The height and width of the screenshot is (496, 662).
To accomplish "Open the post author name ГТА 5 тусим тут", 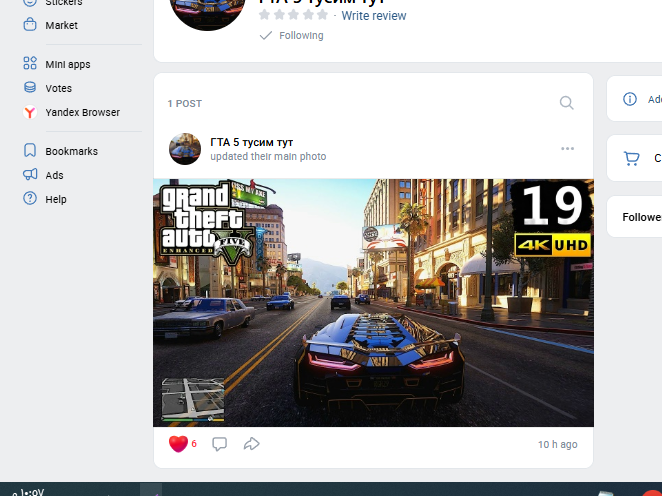I will click(x=252, y=142).
